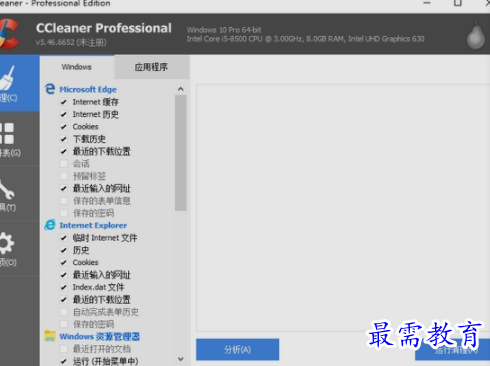Open the Cleaner broom sidebar icon

pos(7,78)
